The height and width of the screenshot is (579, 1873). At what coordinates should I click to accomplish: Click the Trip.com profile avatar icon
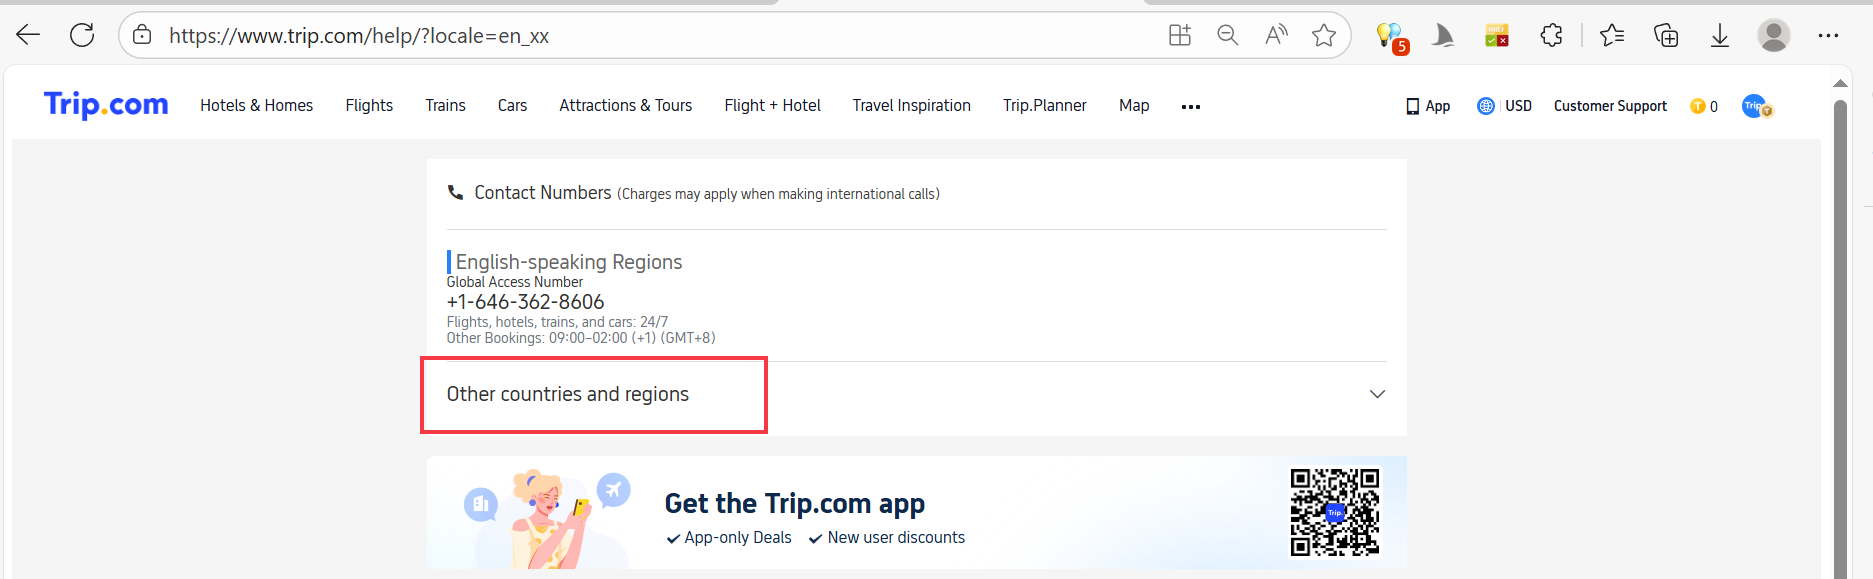1757,105
